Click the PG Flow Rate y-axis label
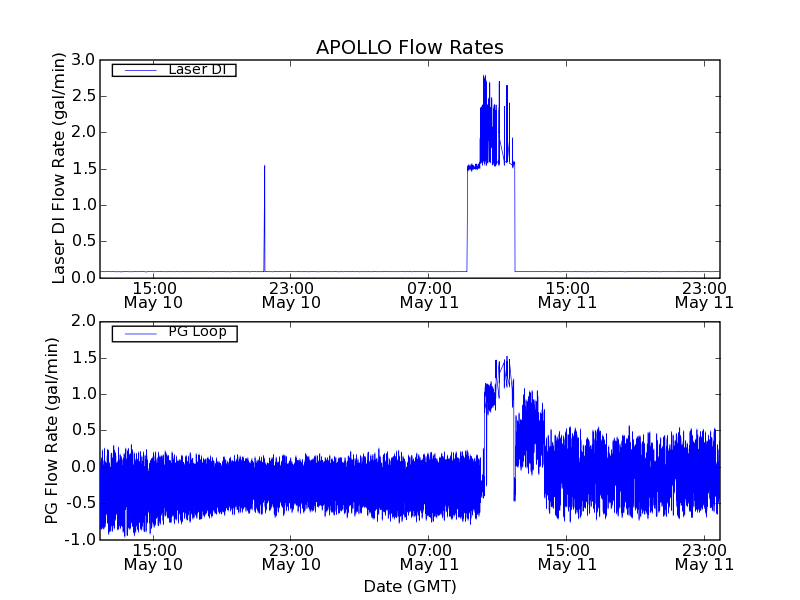This screenshot has height=600, width=800. [x=52, y=430]
